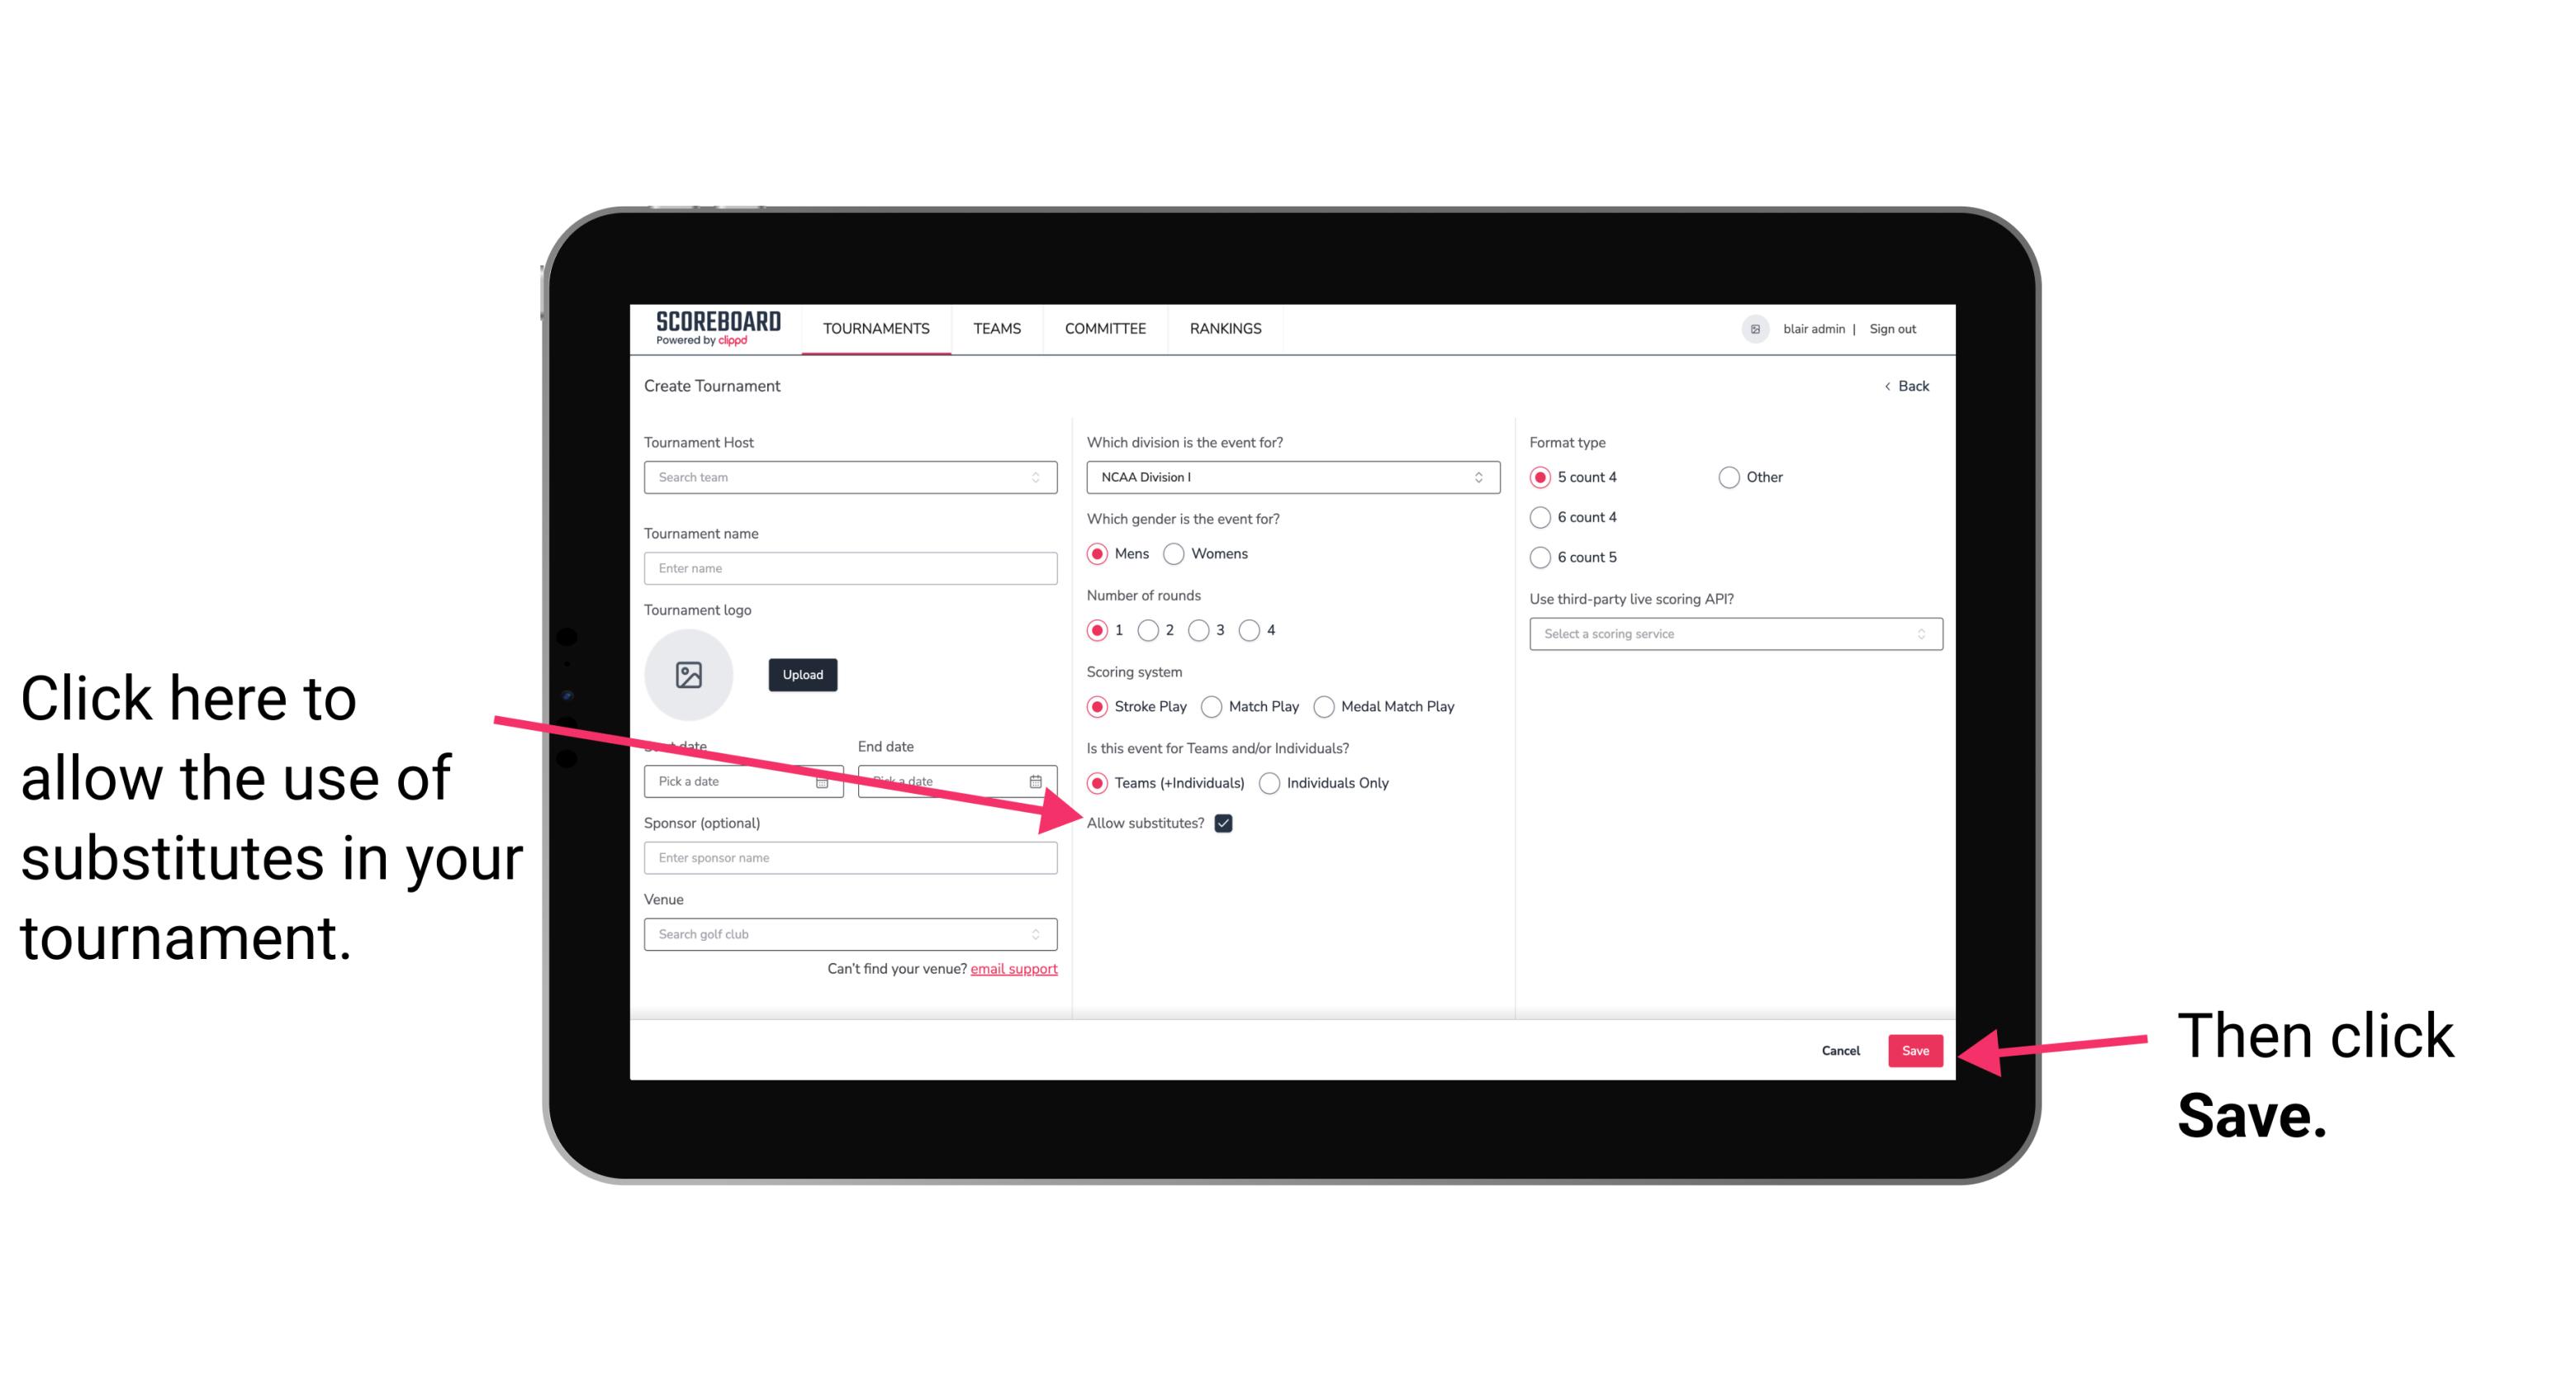Screen dimensions: 2576x1386
Task: Click the Save button
Action: (x=1916, y=1048)
